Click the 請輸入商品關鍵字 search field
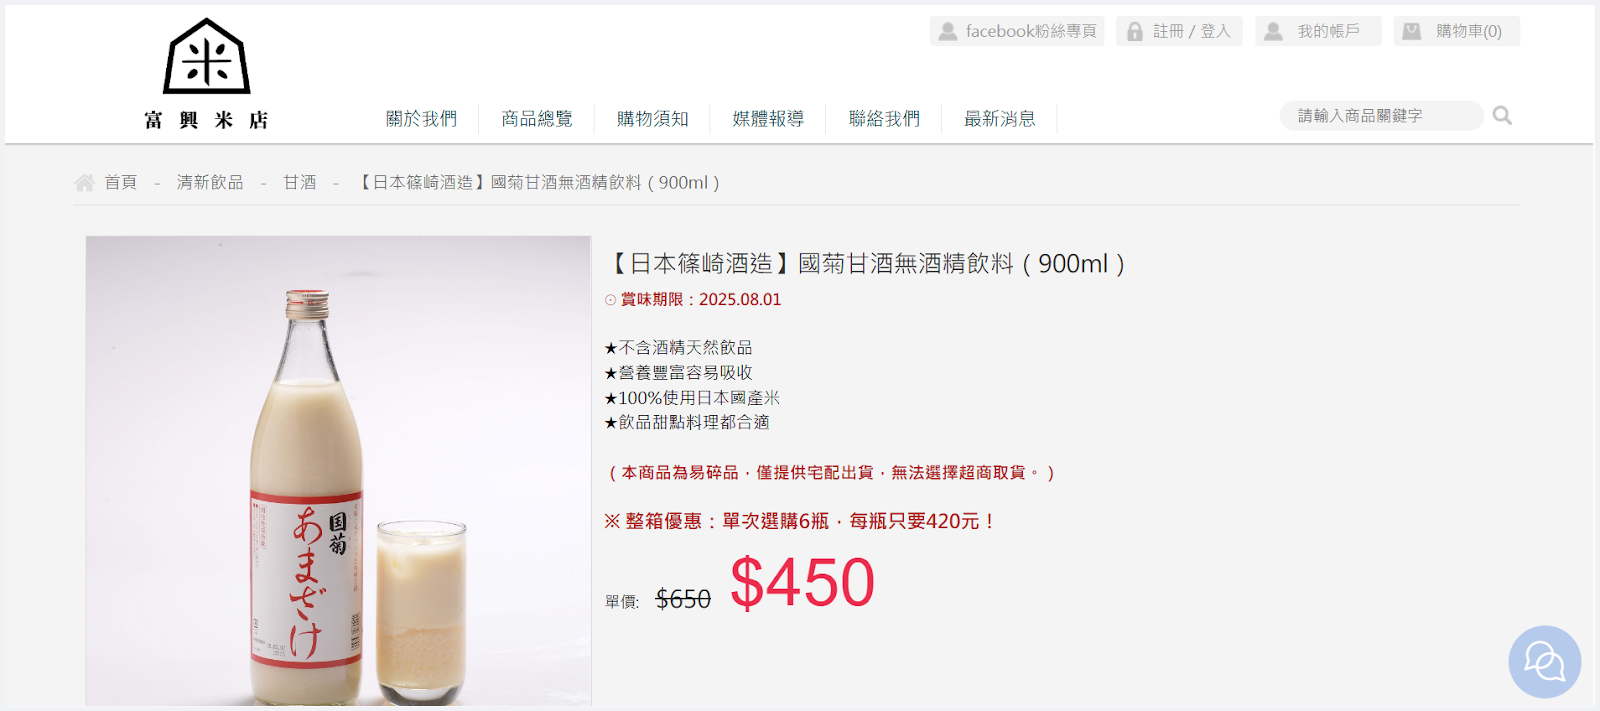Image resolution: width=1600 pixels, height=711 pixels. click(x=1381, y=116)
